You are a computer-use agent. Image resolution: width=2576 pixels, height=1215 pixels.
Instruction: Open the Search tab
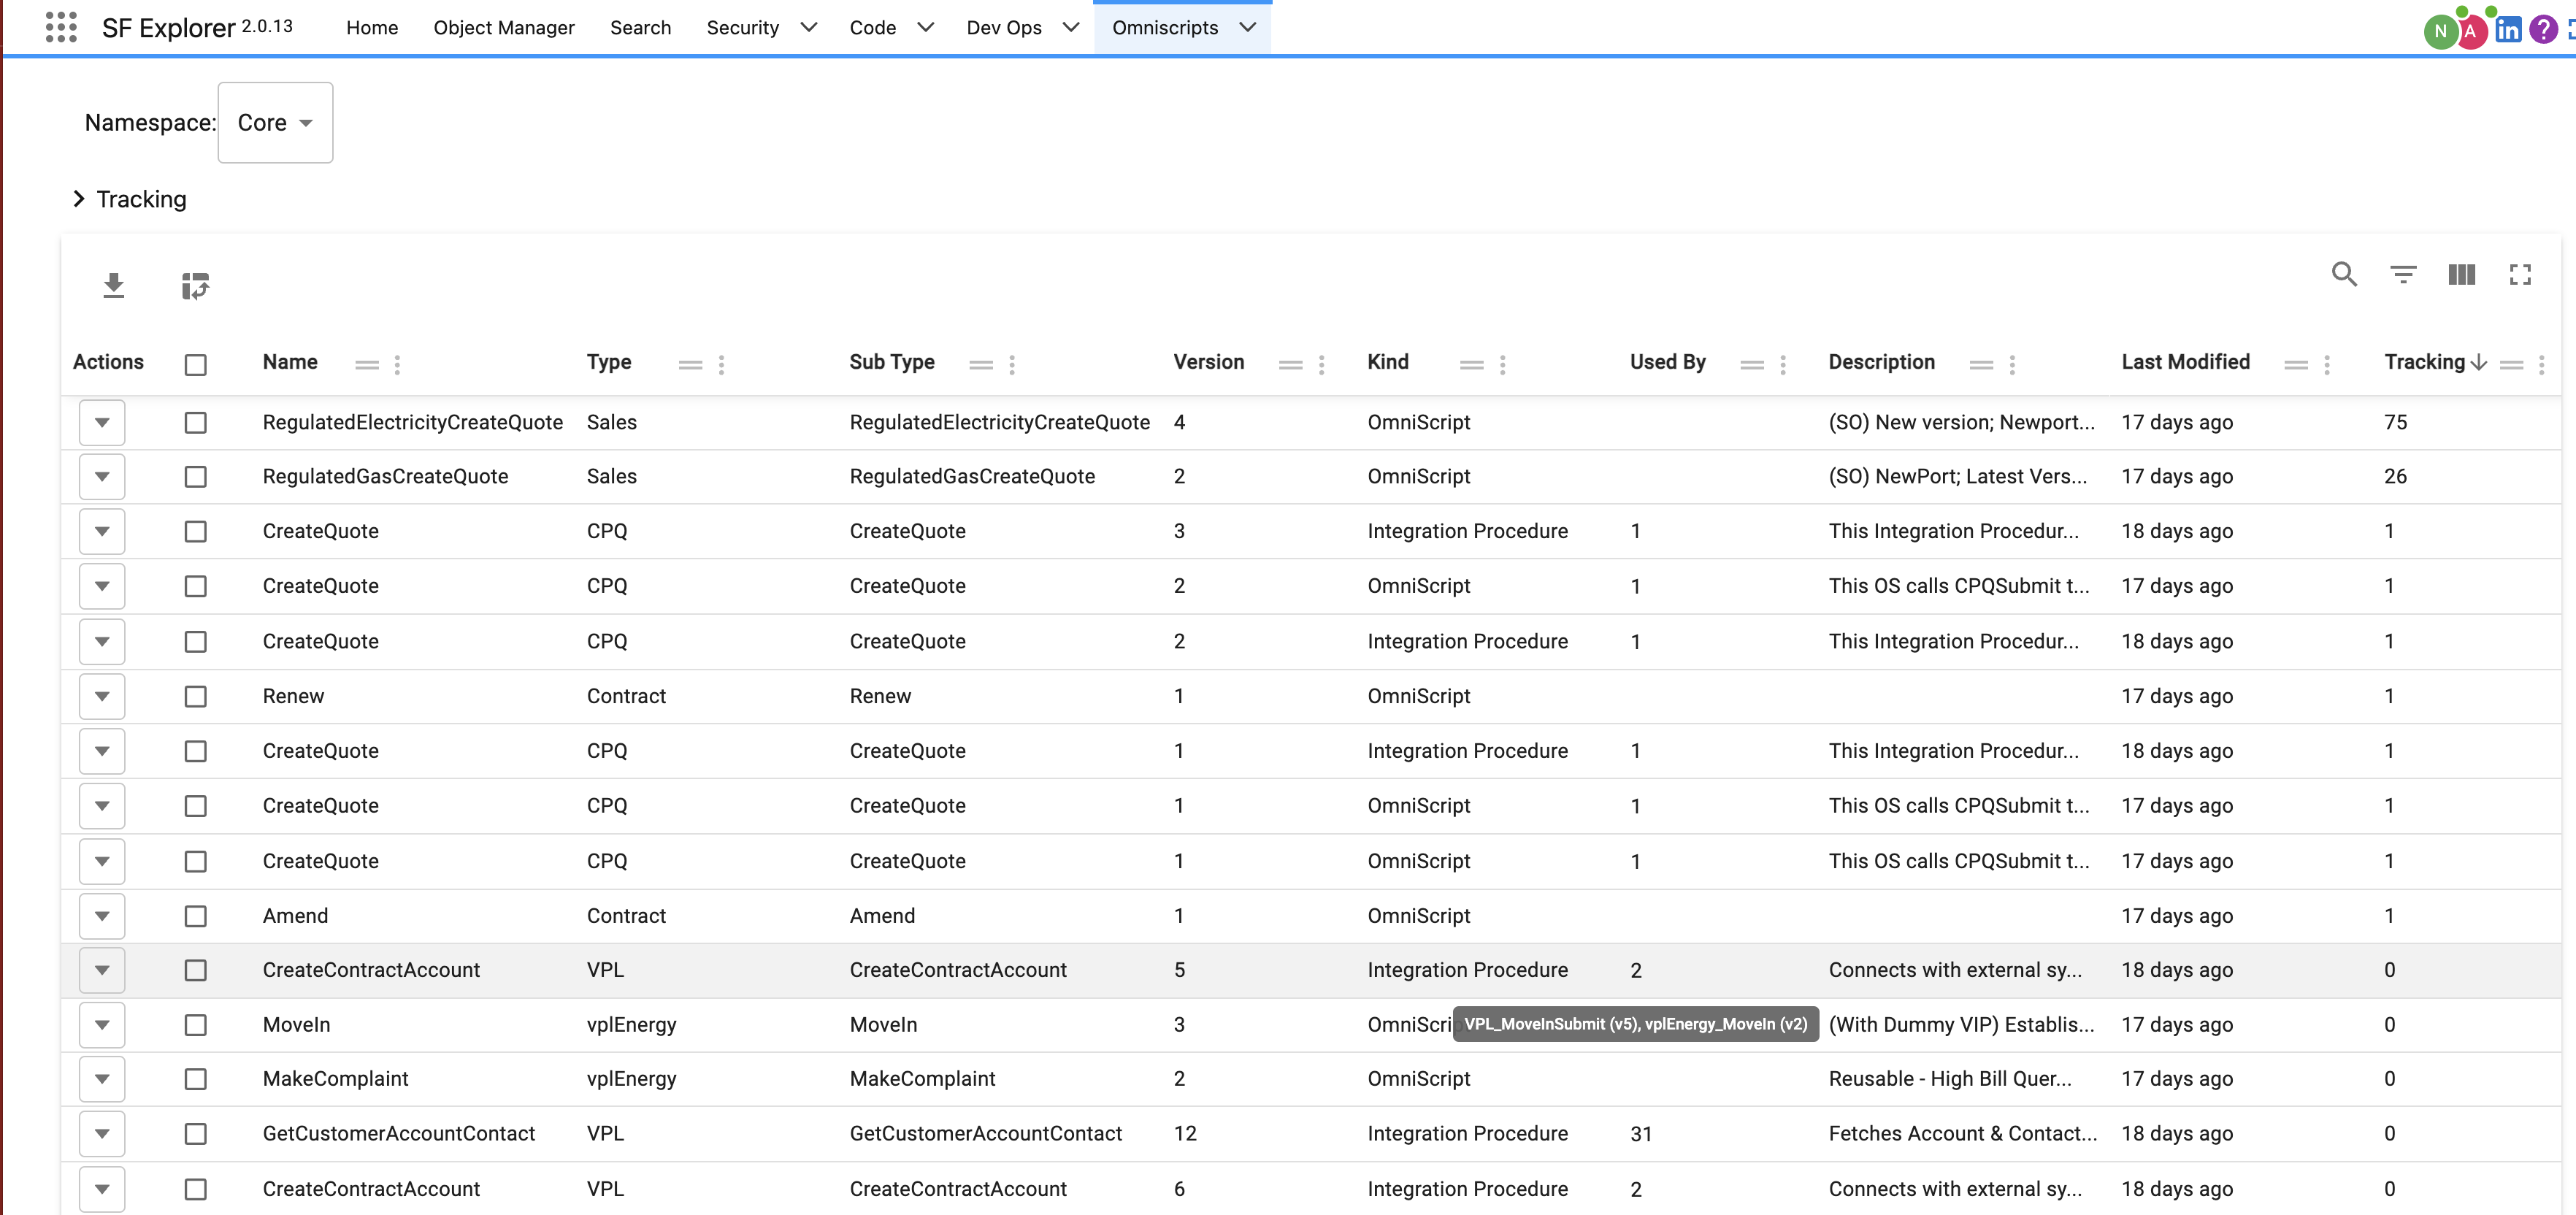[641, 27]
